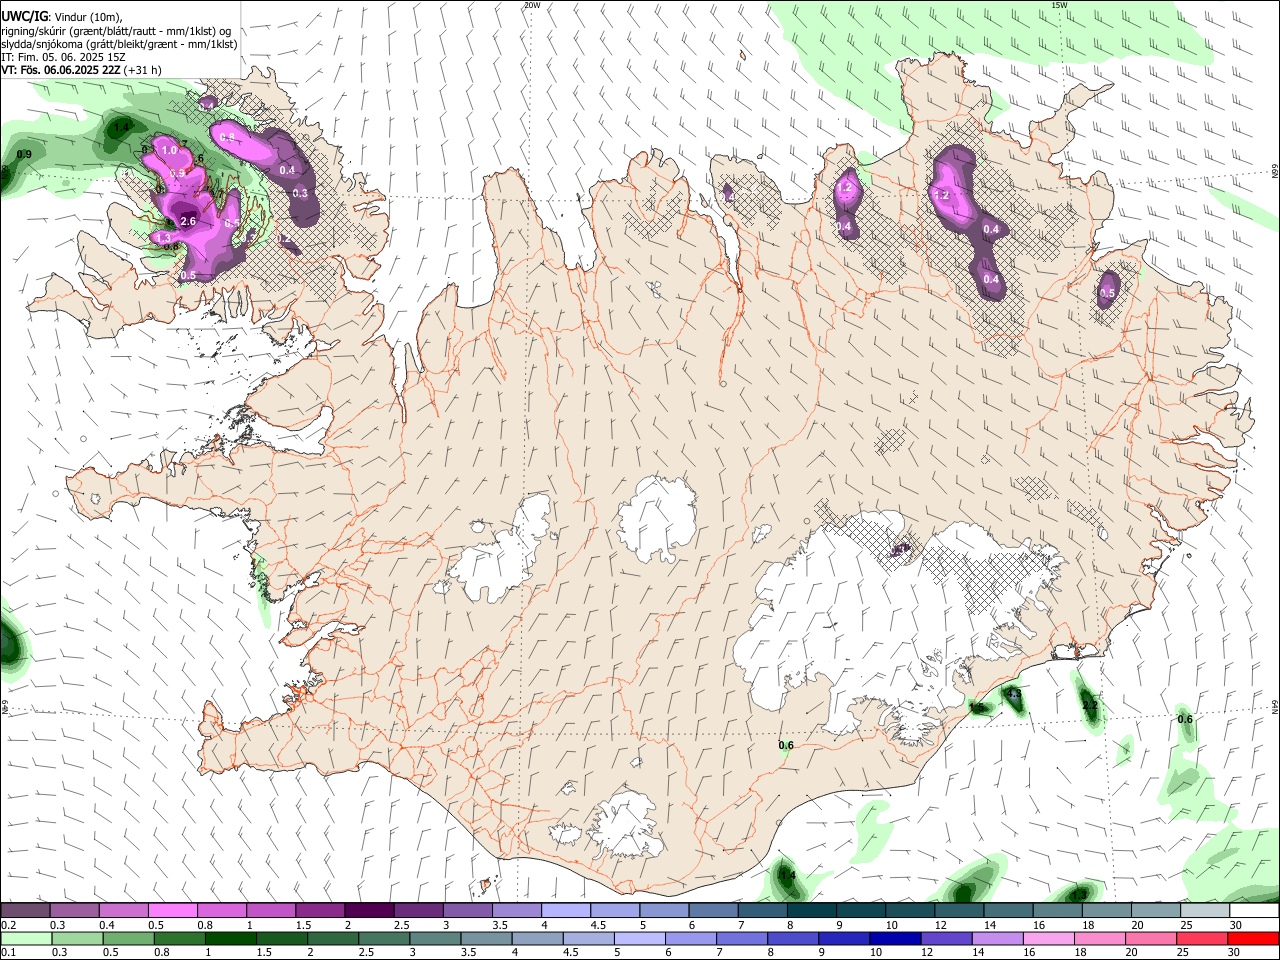Click the 1.3 value in the Westfjords

click(x=165, y=238)
